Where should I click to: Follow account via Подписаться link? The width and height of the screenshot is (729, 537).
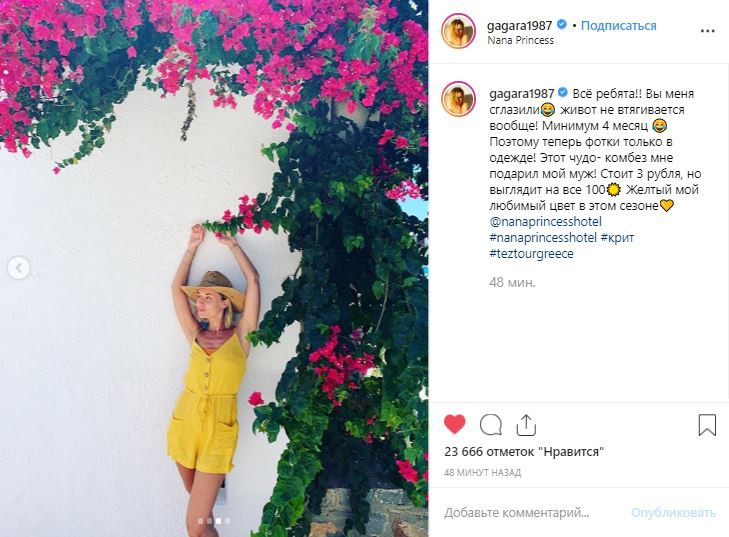[x=618, y=26]
